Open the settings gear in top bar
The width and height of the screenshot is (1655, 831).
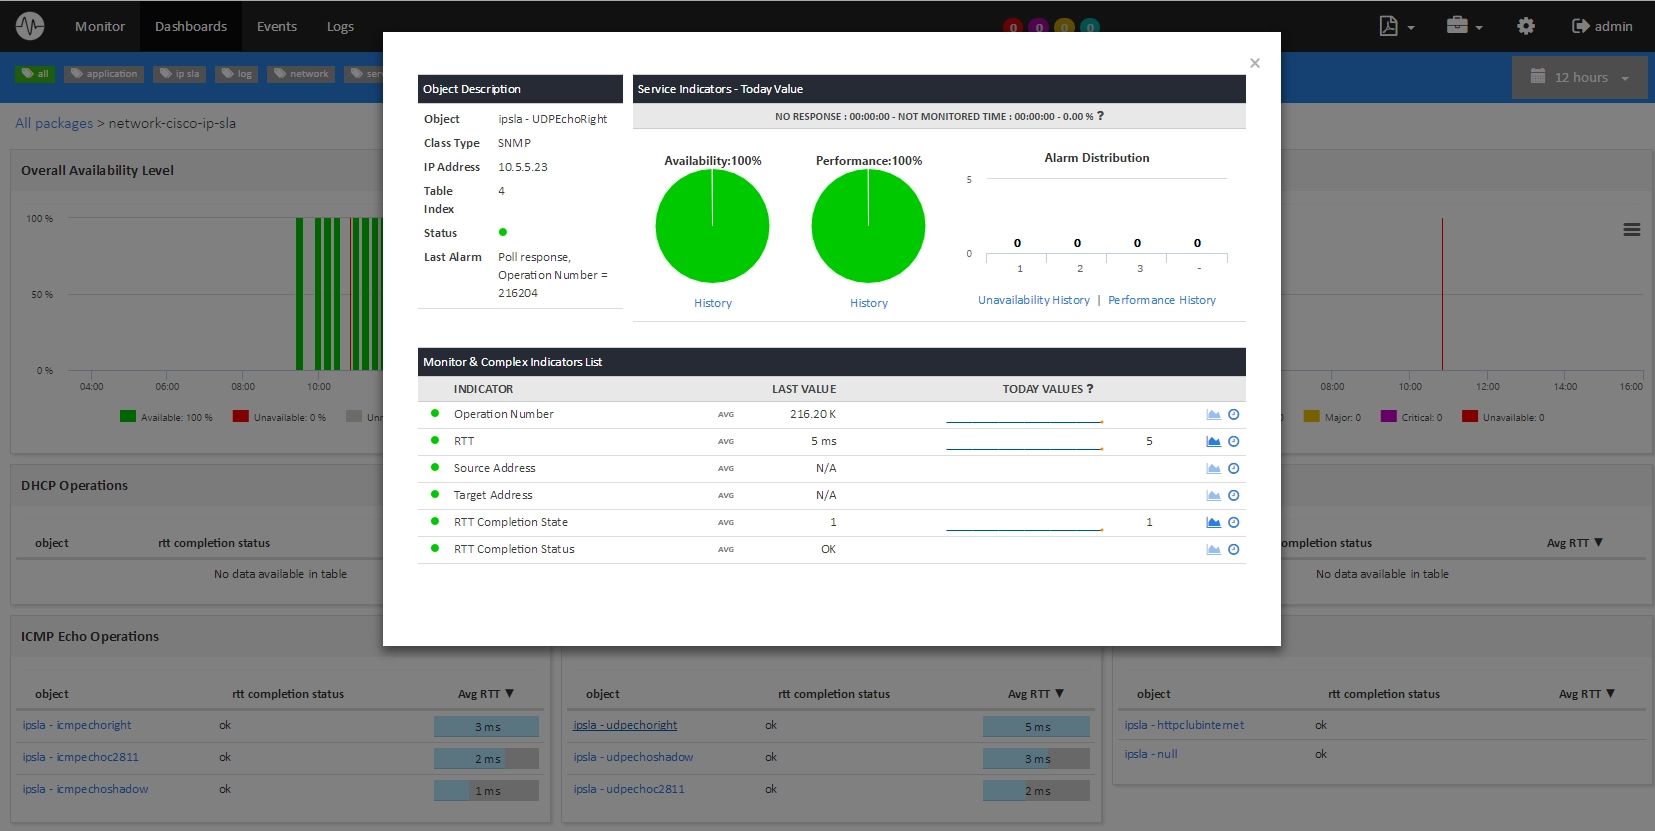[1526, 26]
